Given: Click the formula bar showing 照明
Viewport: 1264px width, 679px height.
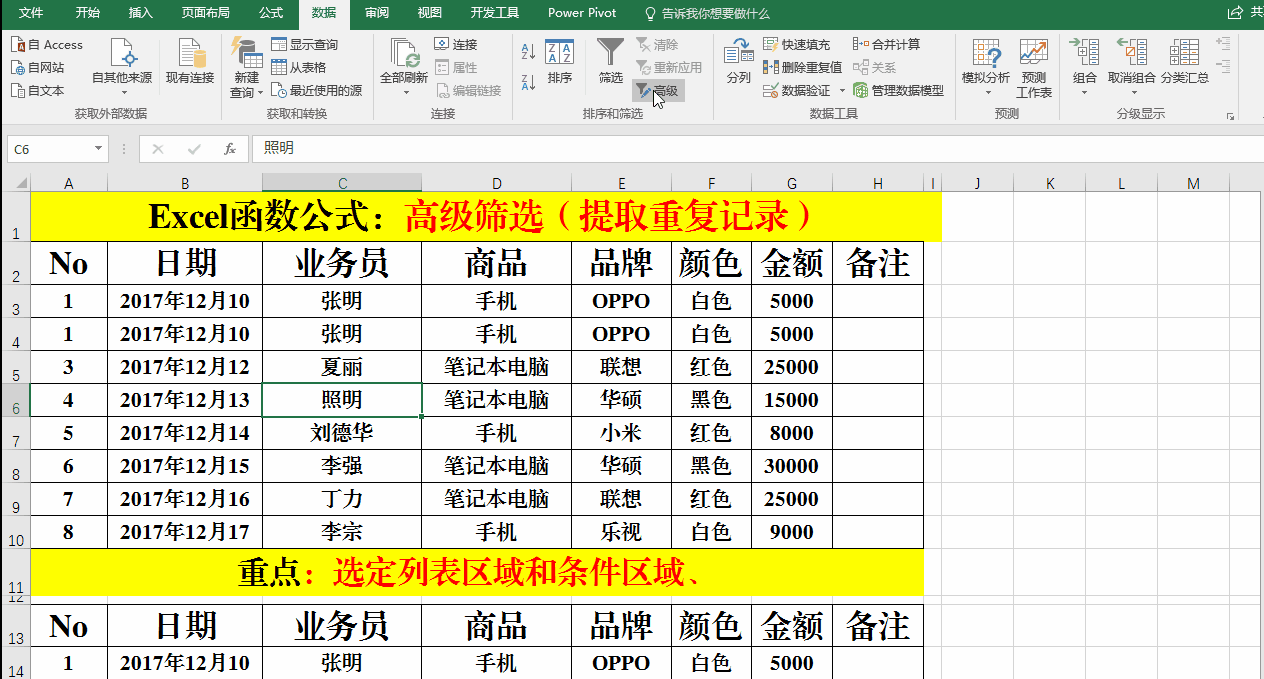Looking at the screenshot, I should point(700,148).
